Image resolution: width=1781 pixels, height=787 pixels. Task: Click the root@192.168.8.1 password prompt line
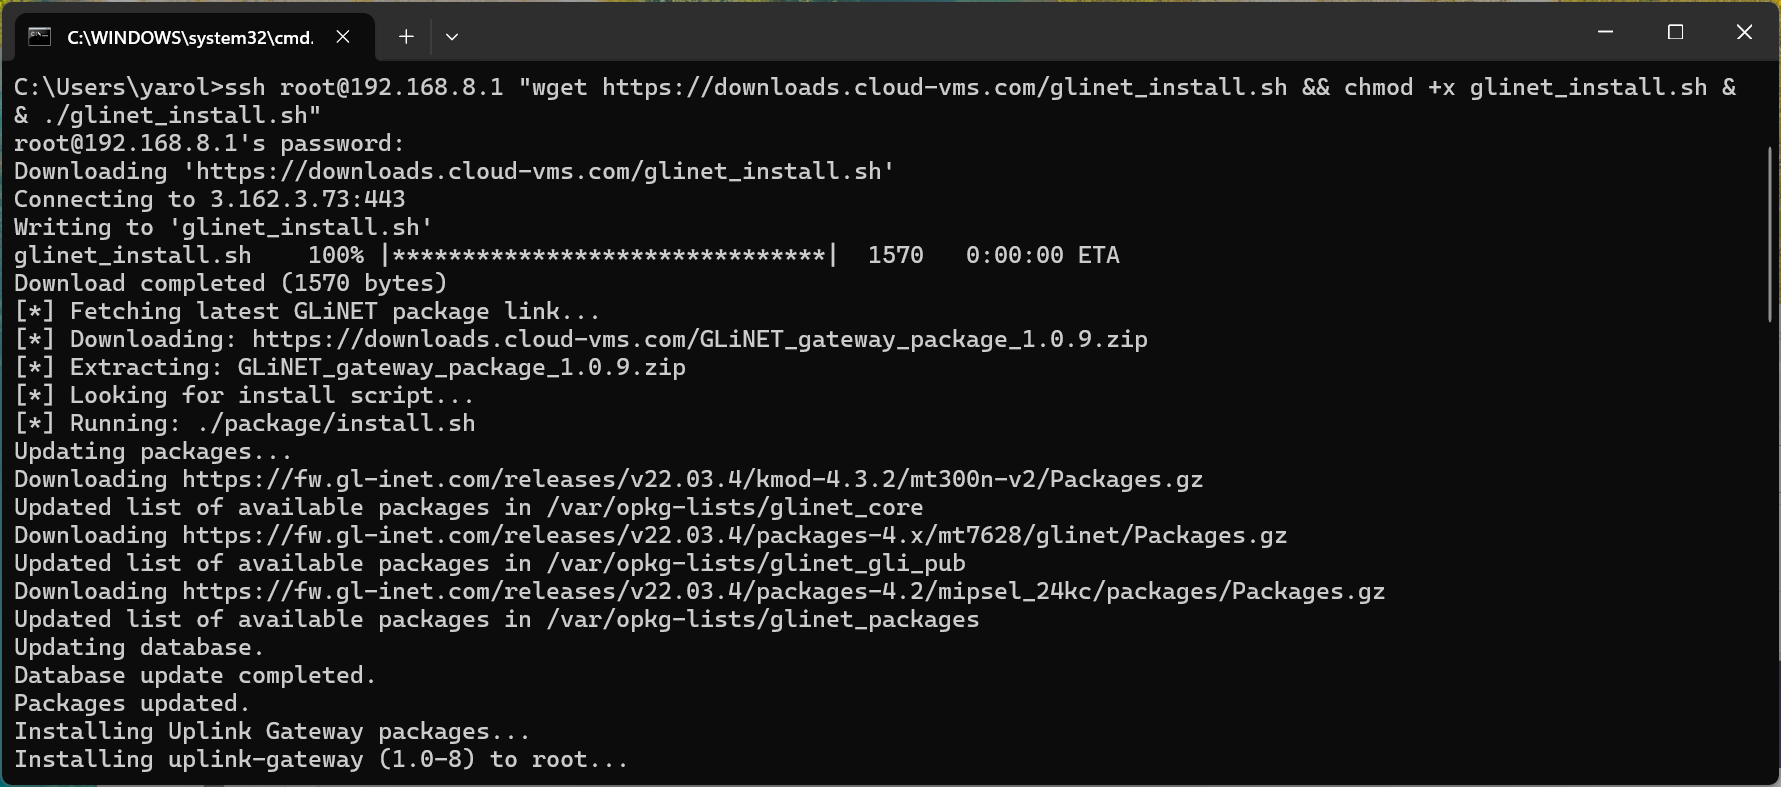tap(207, 143)
